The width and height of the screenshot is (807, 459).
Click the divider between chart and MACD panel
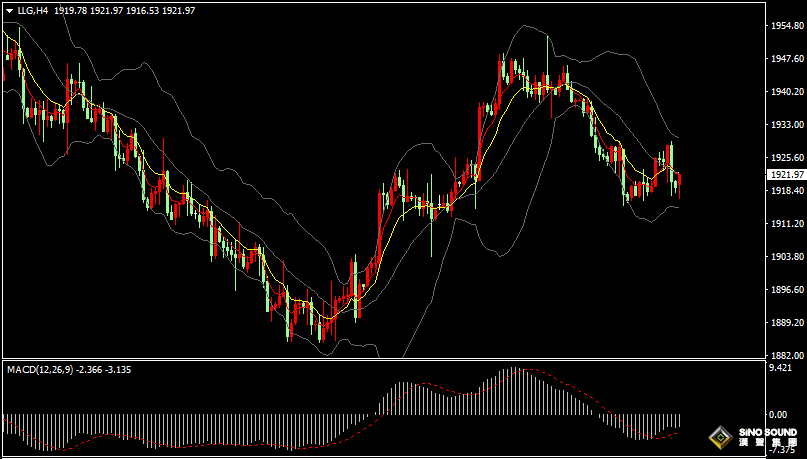pos(380,360)
